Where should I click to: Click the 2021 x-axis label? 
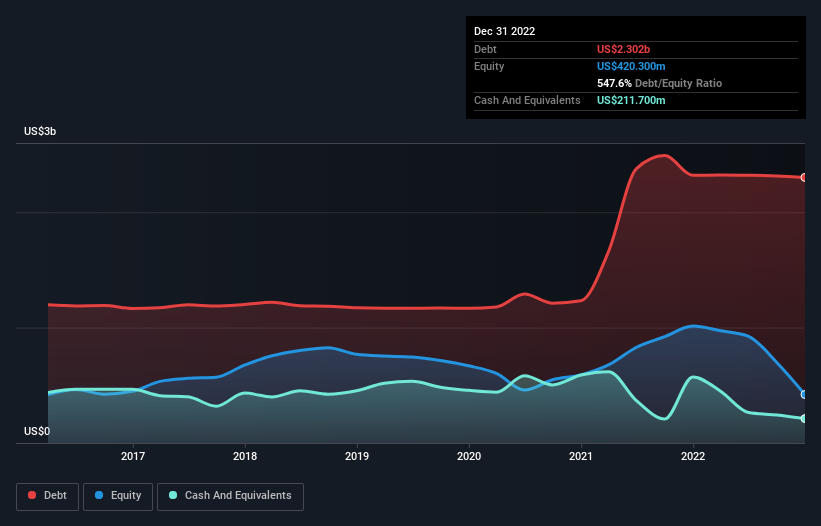pyautogui.click(x=581, y=456)
